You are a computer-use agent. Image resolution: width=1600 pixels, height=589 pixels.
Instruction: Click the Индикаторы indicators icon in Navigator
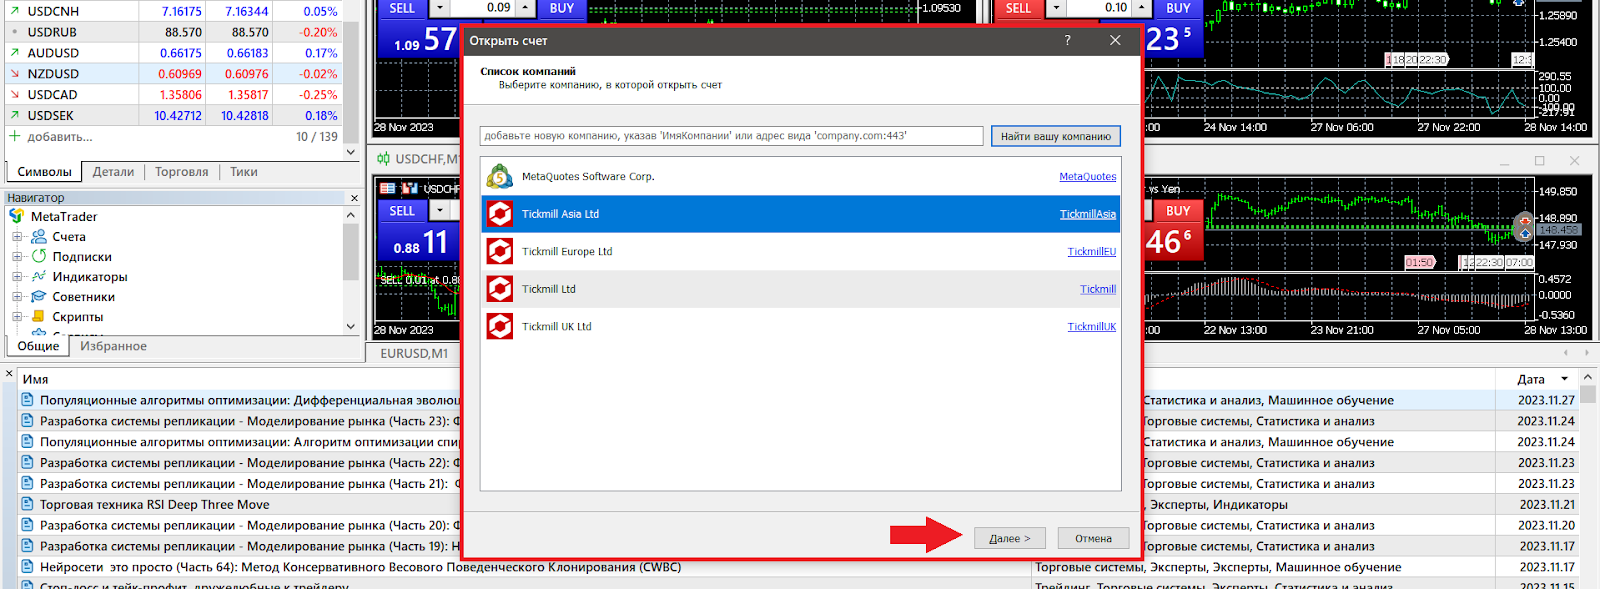39,276
